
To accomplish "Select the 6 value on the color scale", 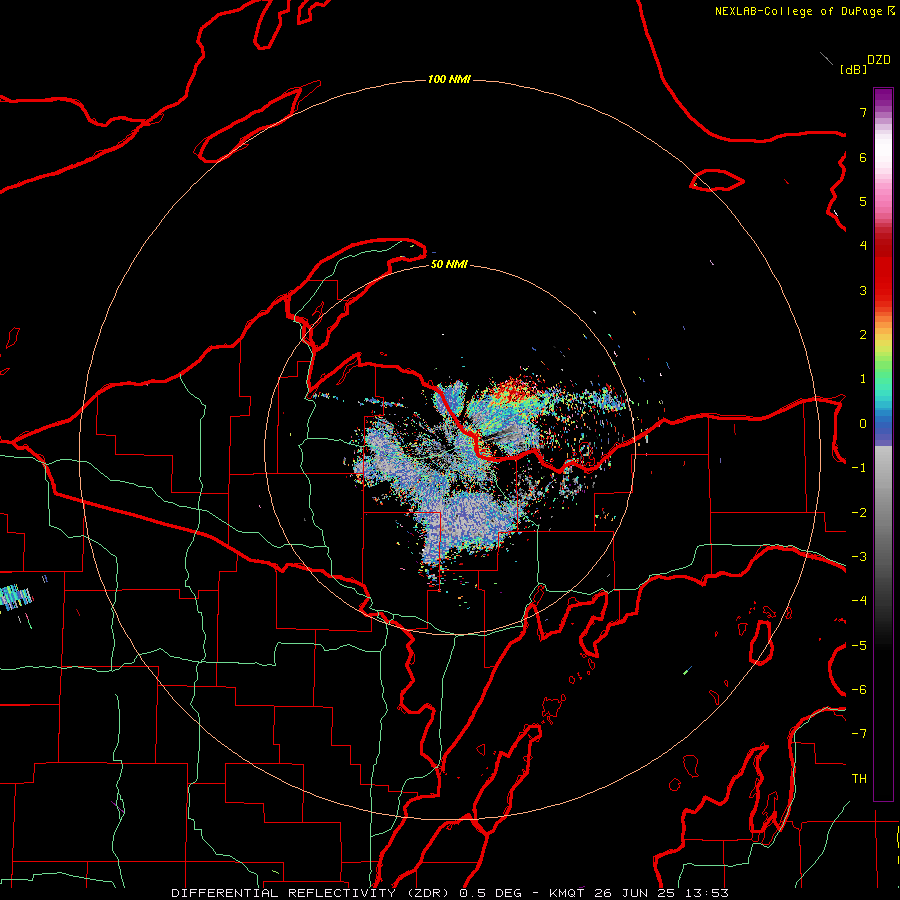I will coord(863,157).
